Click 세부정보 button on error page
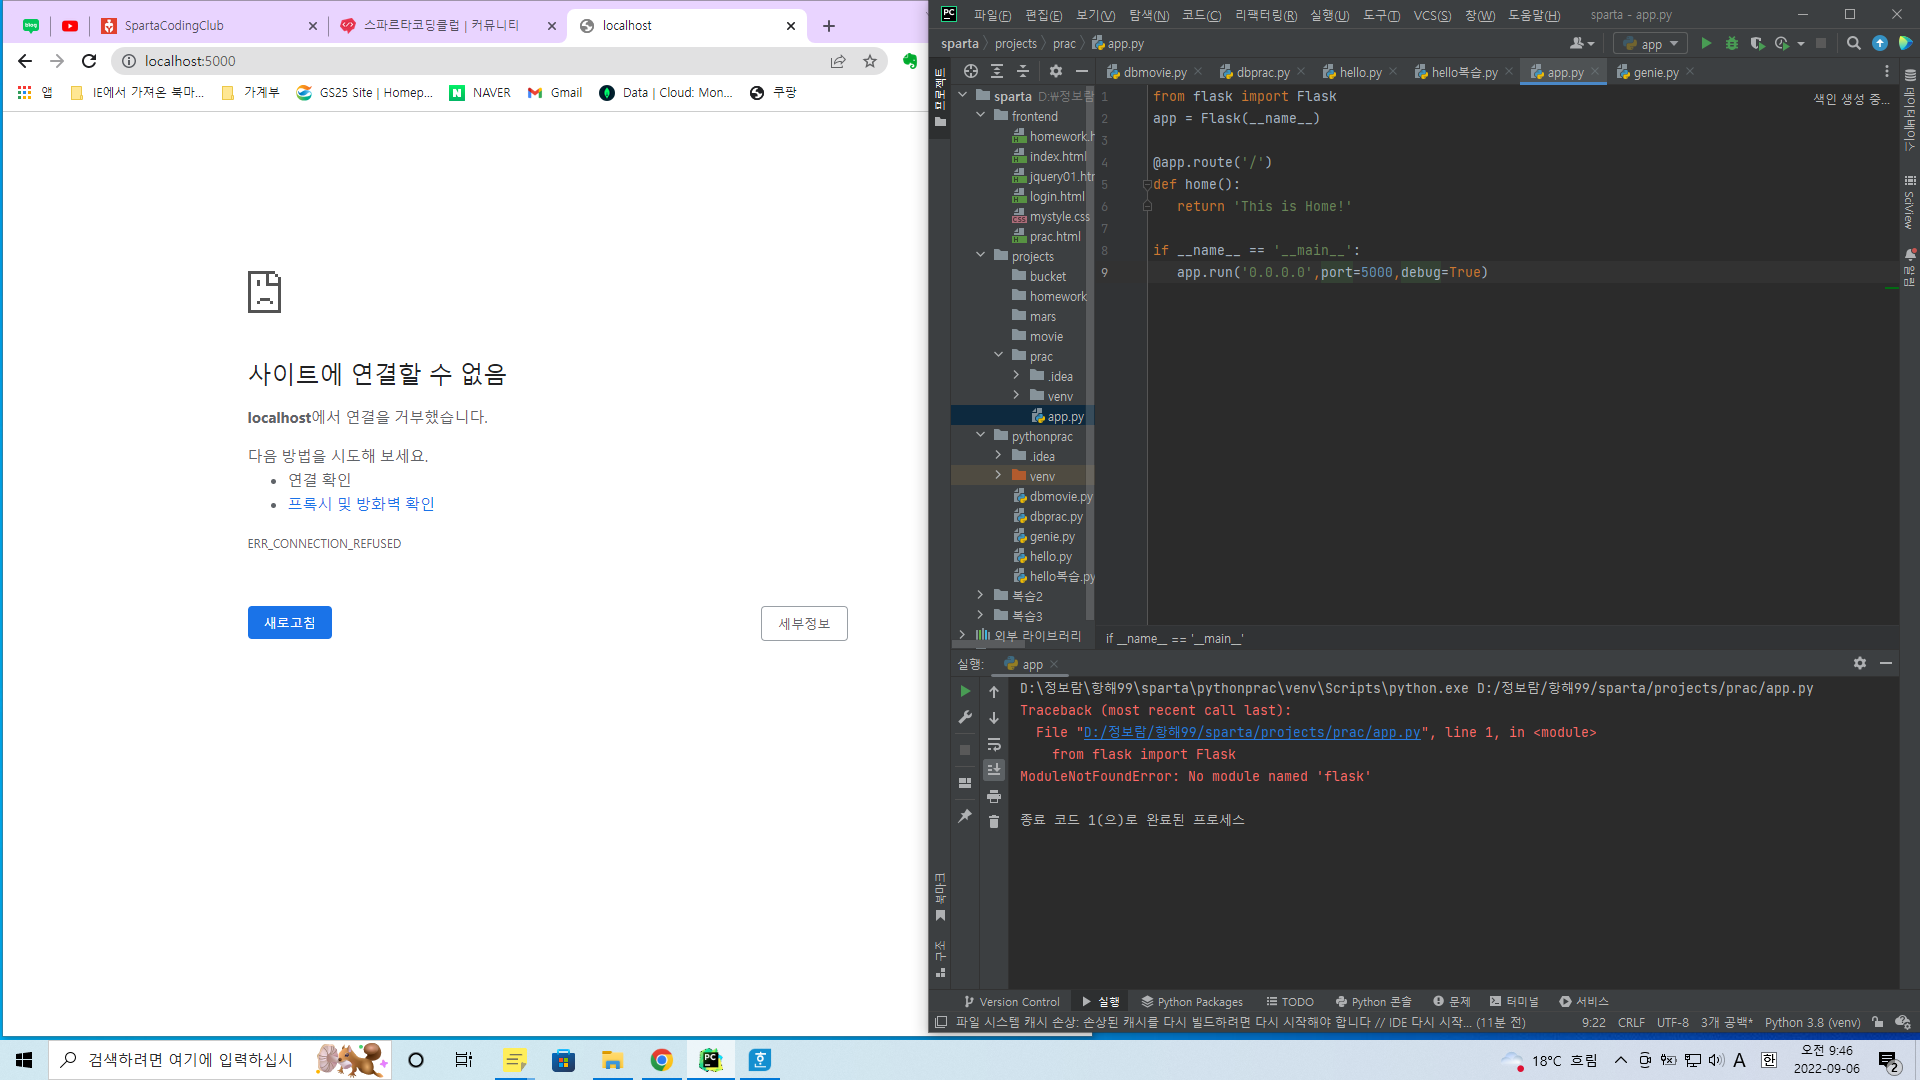This screenshot has height=1080, width=1920. 804,623
